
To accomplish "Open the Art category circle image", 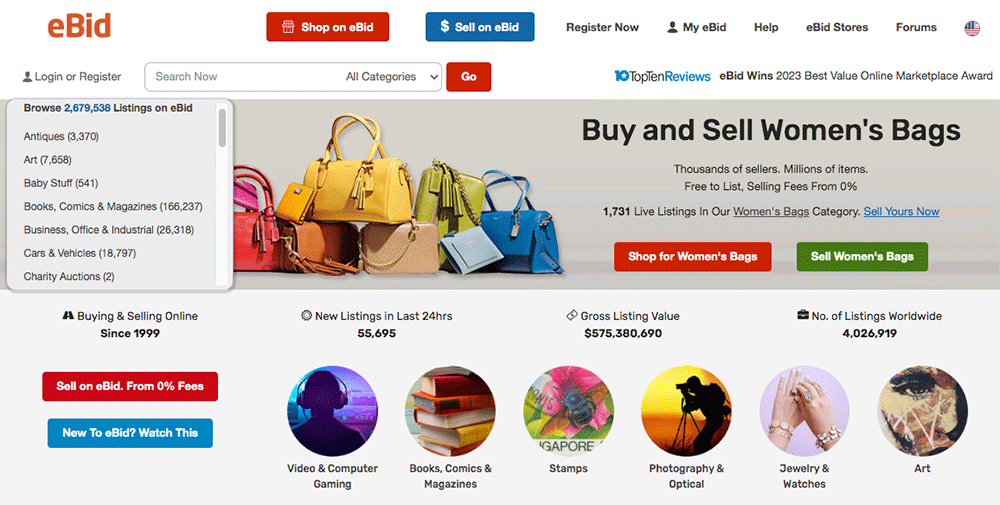I will click(922, 411).
